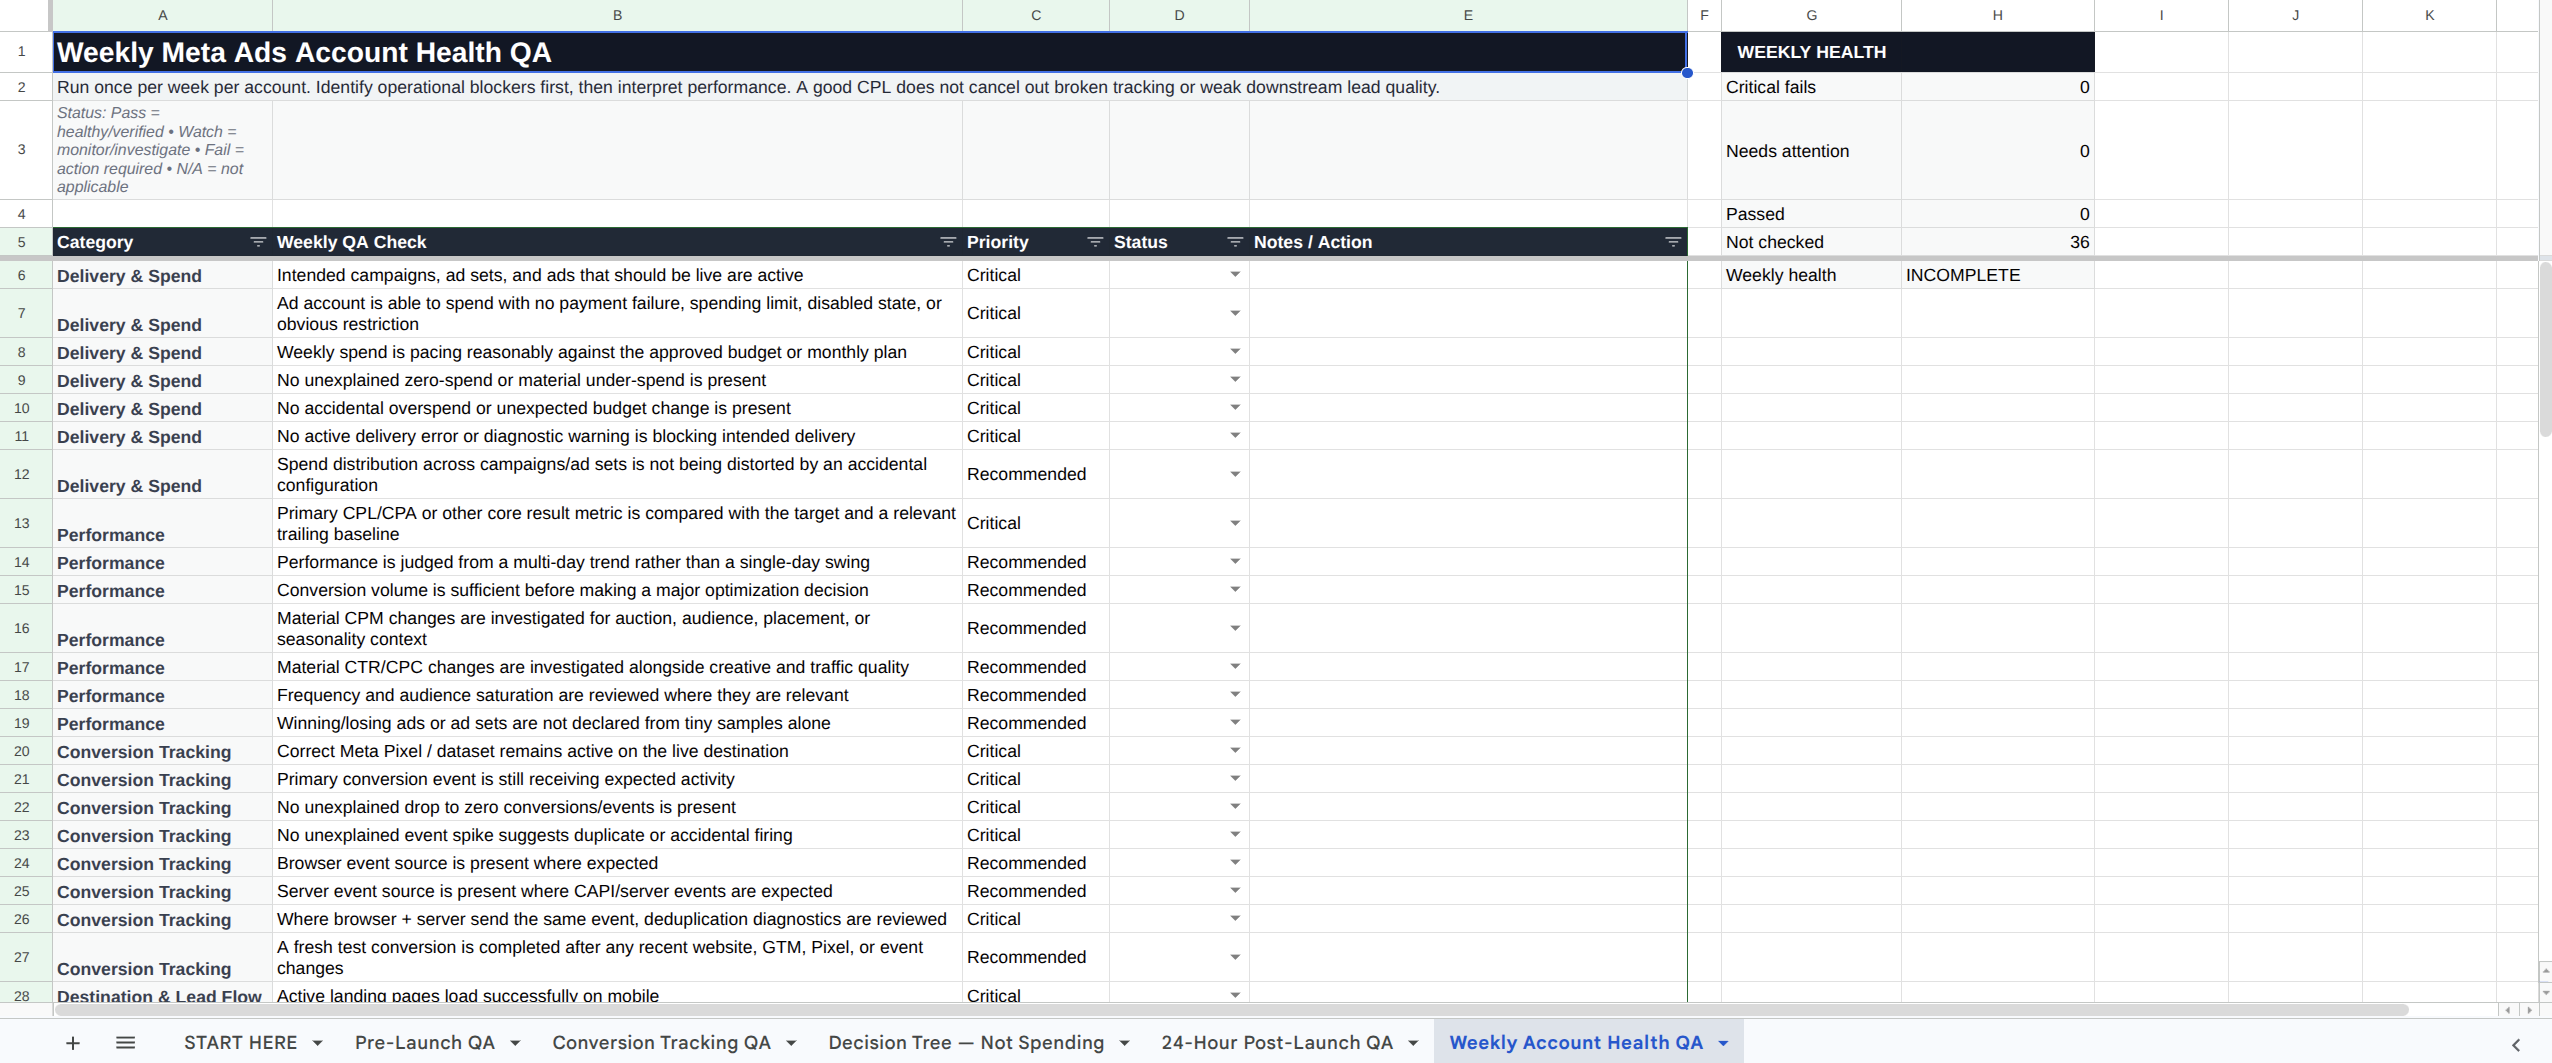Select the 'Critical fails' label cell
2552x1063 pixels.
(x=1811, y=87)
